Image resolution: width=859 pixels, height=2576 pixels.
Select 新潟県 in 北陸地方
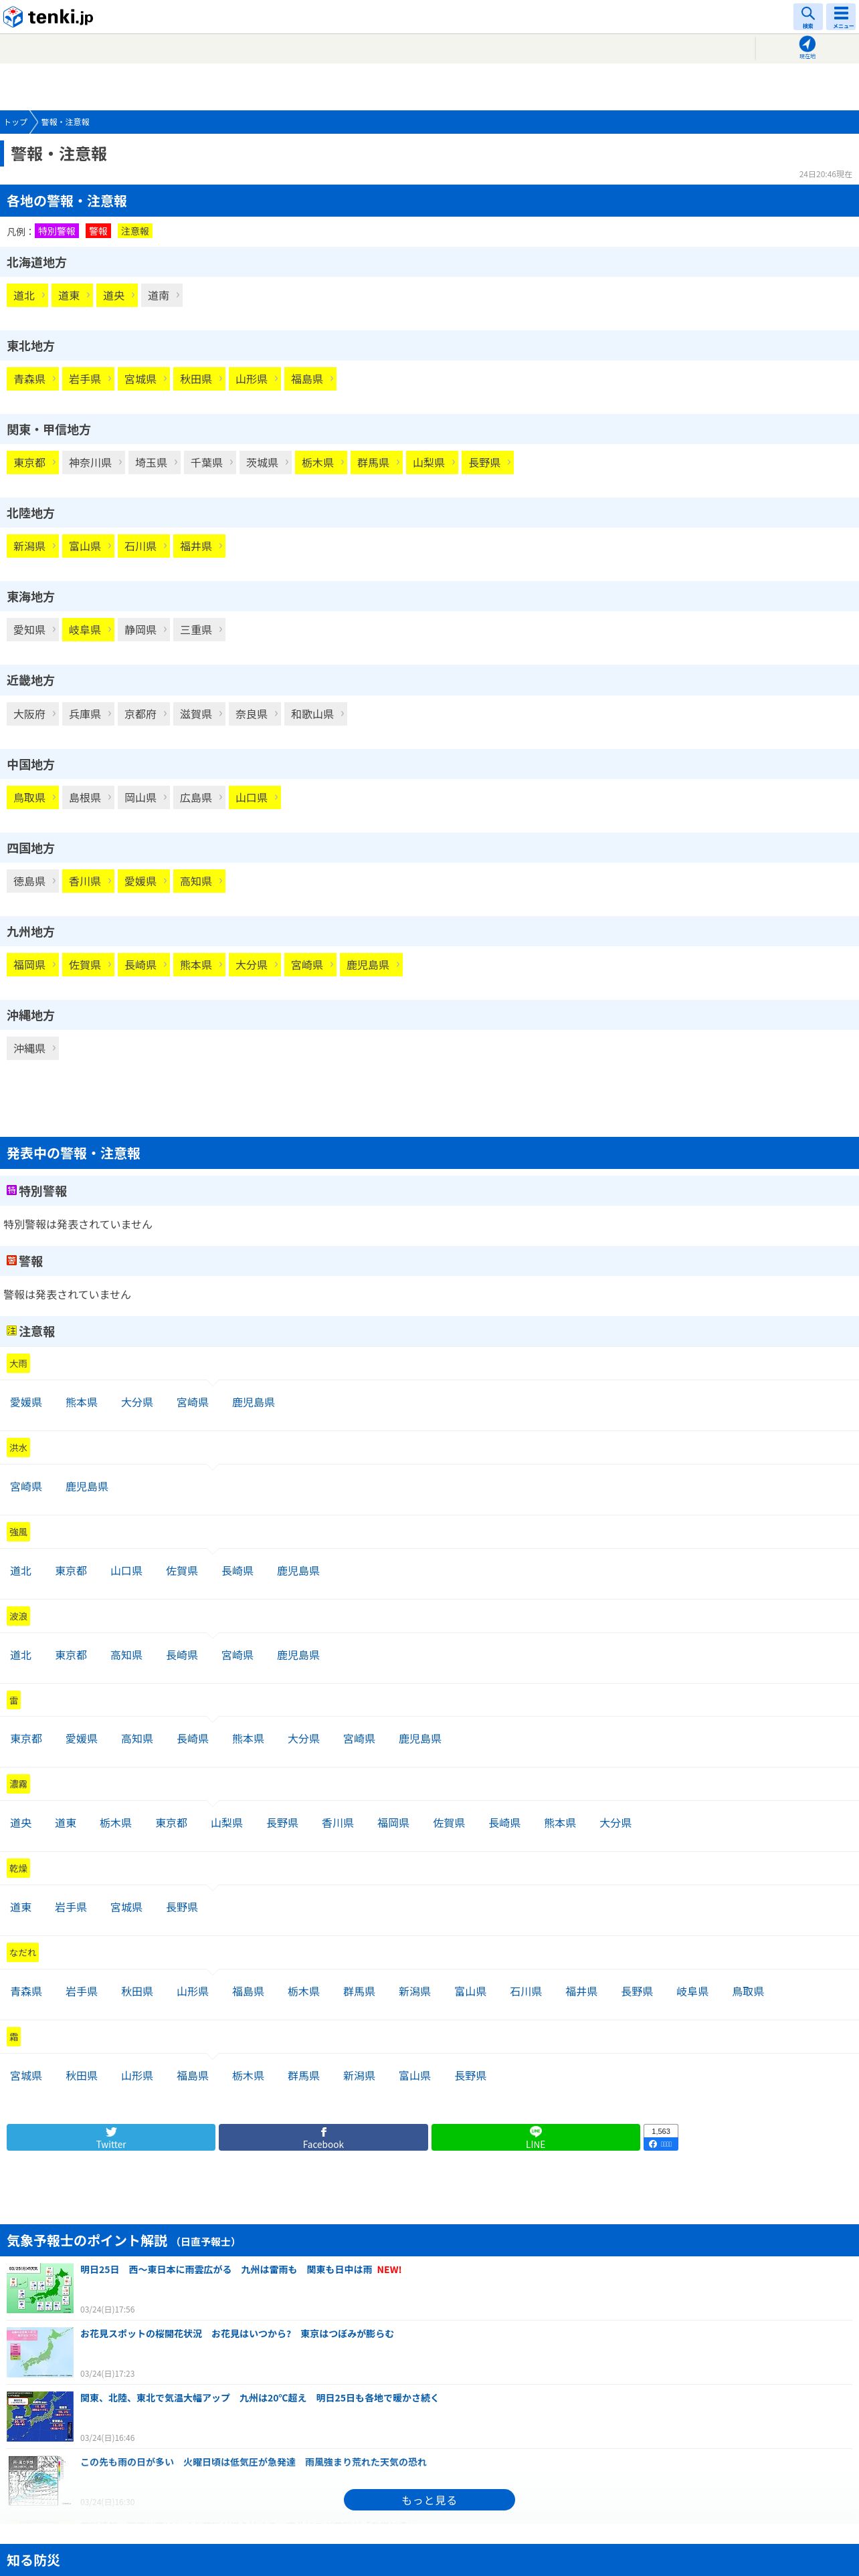[33, 547]
